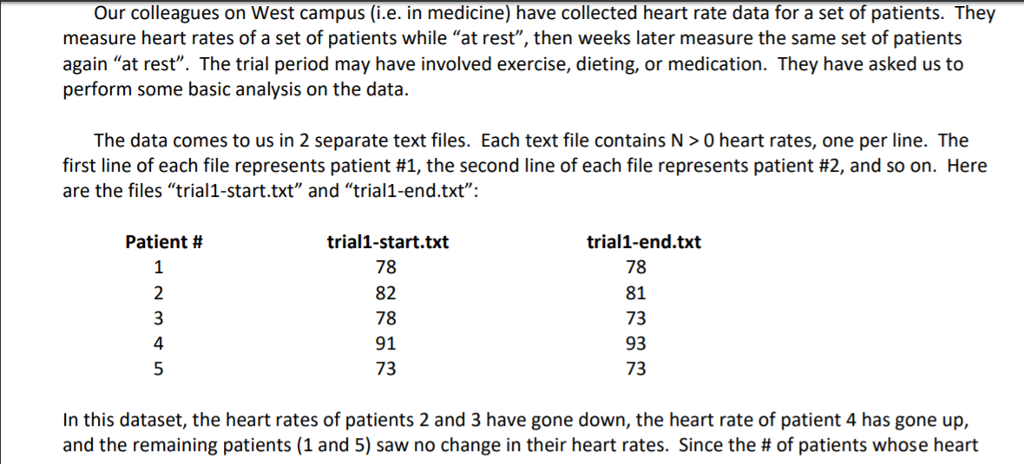
Task: Click patient number 3 in the table
Action: click(x=158, y=318)
